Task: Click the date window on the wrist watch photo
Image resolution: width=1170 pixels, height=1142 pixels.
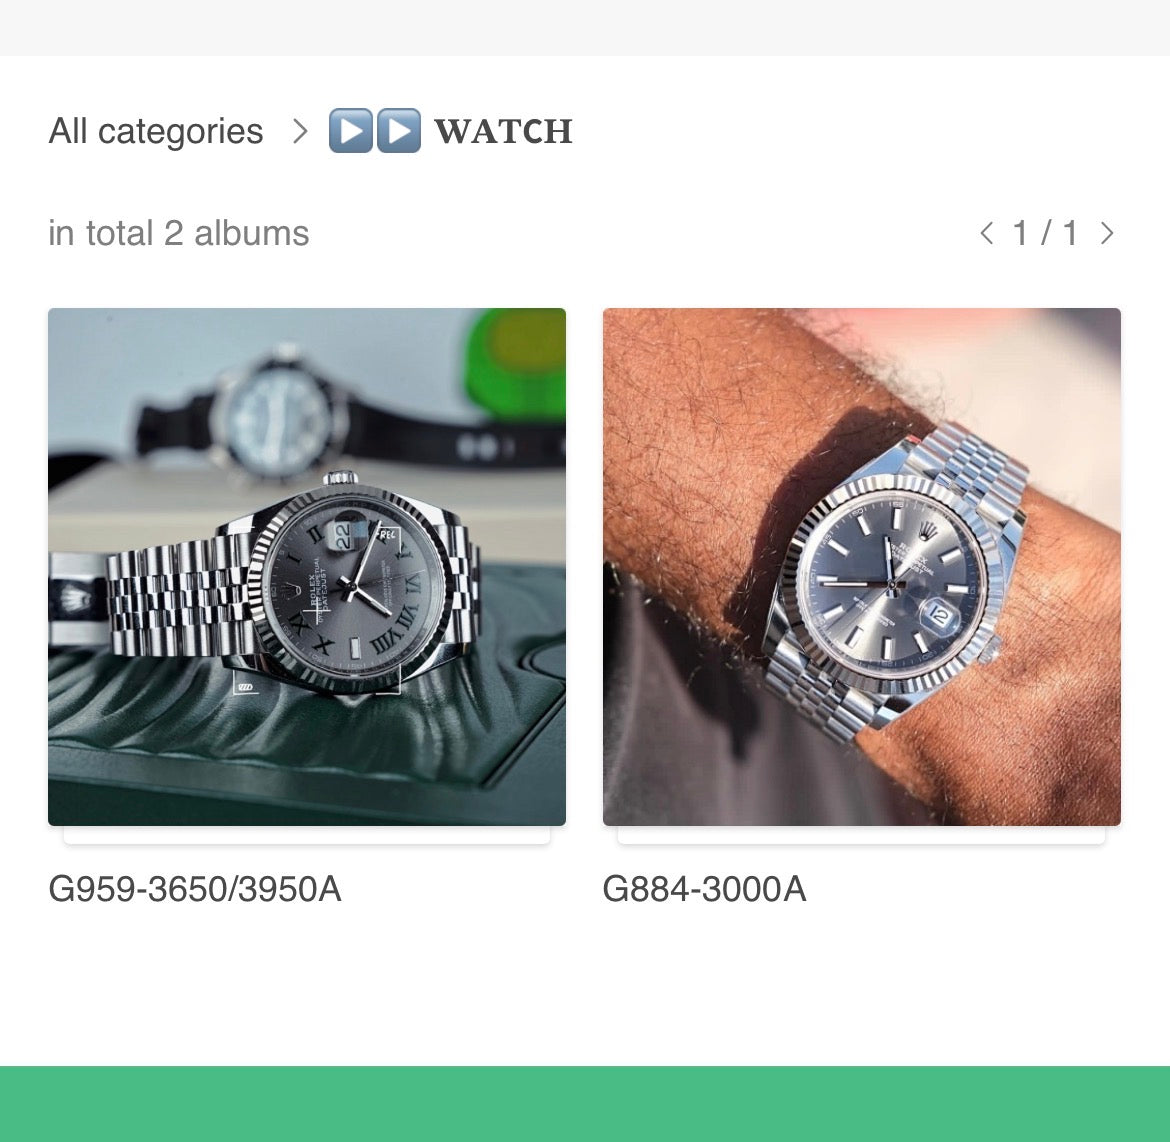Action: (939, 615)
